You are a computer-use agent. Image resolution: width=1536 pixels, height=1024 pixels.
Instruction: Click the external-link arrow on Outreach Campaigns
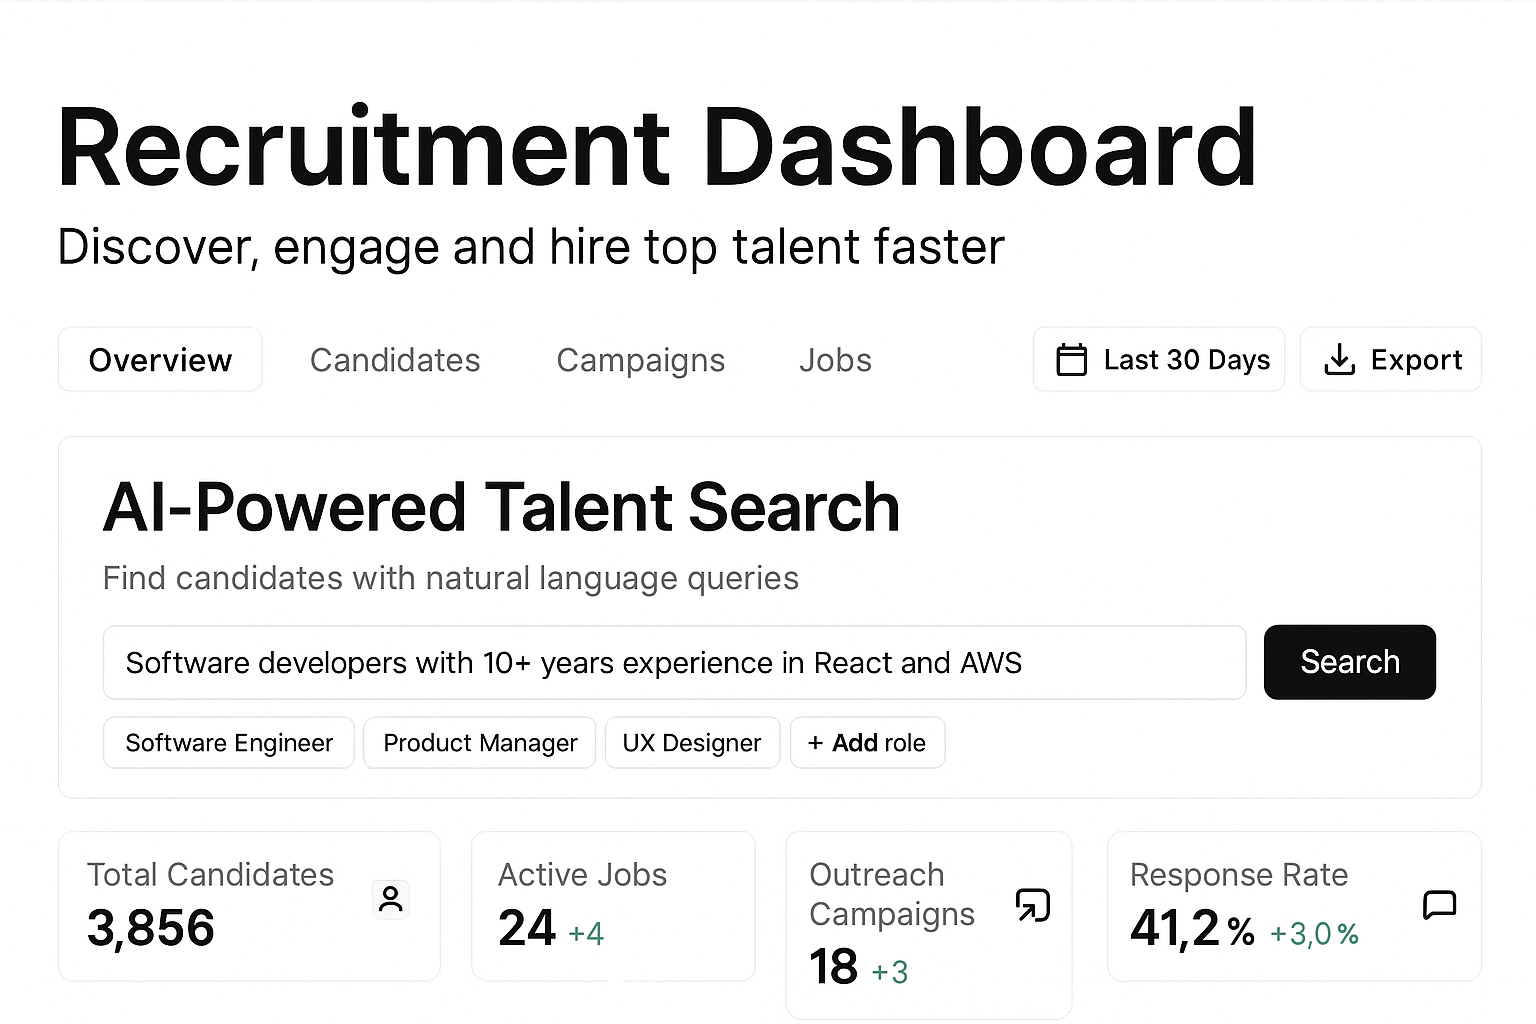[x=1034, y=903]
